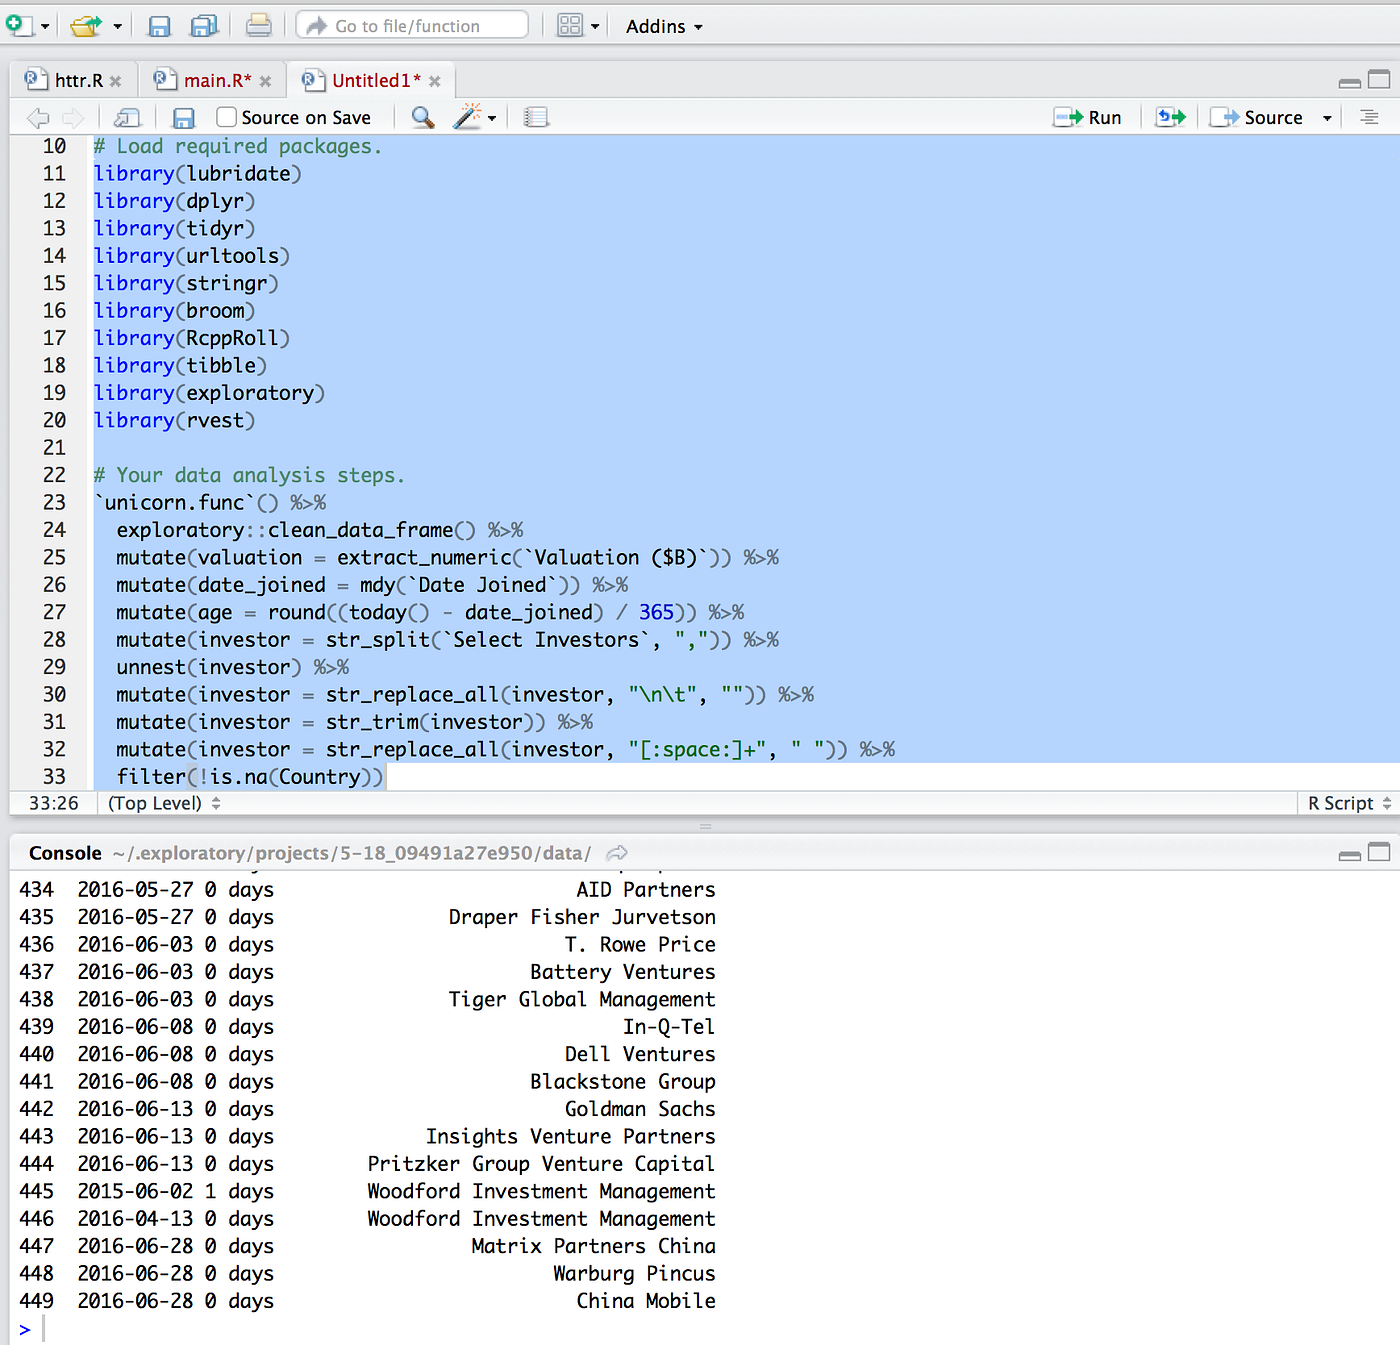Click the re-run previous code button
Viewport: 1400px width, 1345px height.
click(x=1170, y=117)
